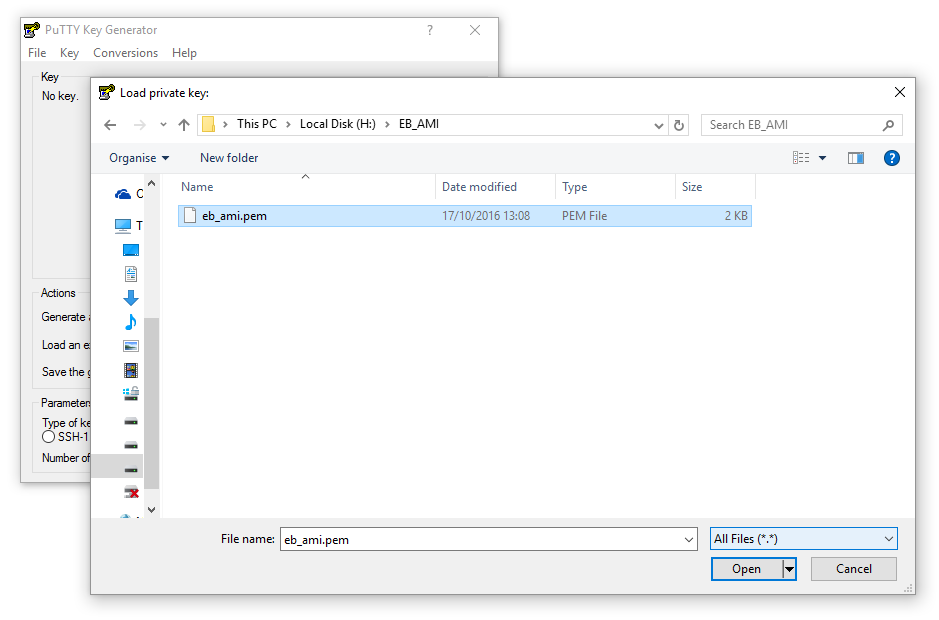The width and height of the screenshot is (939, 620).
Task: Click the search magnifier icon
Action: point(889,125)
